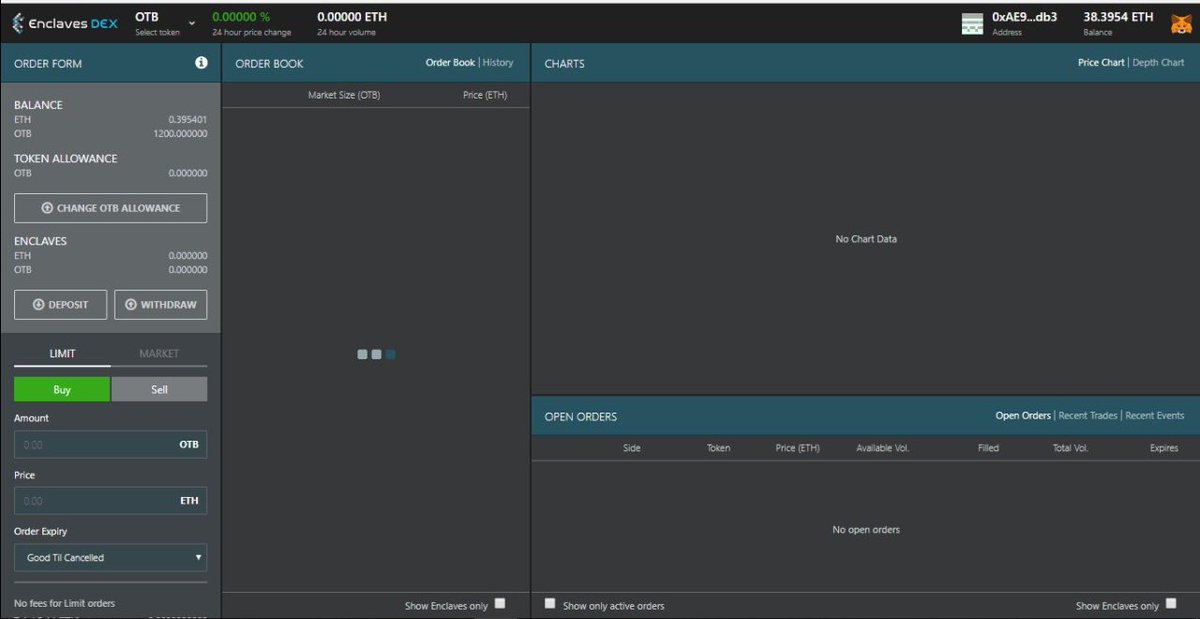Toggle Show Enclaves only in Order Book

point(500,603)
